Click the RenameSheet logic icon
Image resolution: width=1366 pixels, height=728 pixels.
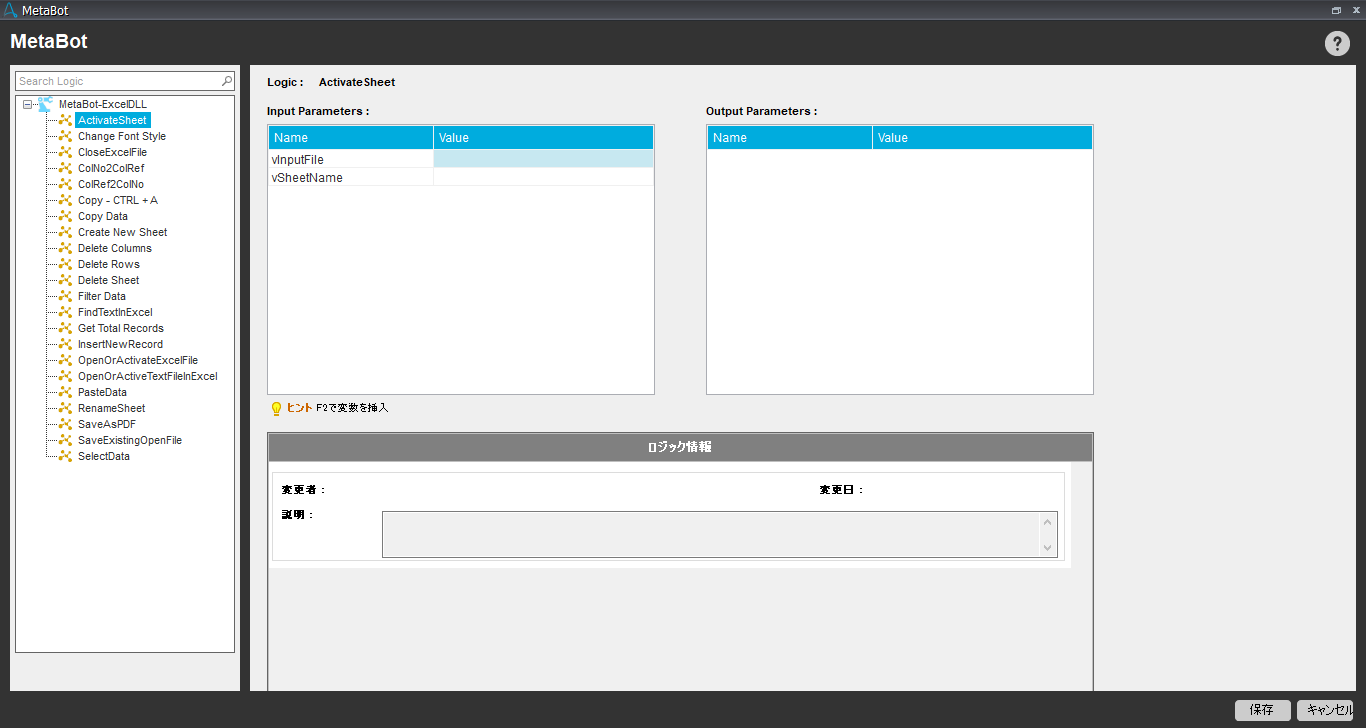[x=65, y=408]
